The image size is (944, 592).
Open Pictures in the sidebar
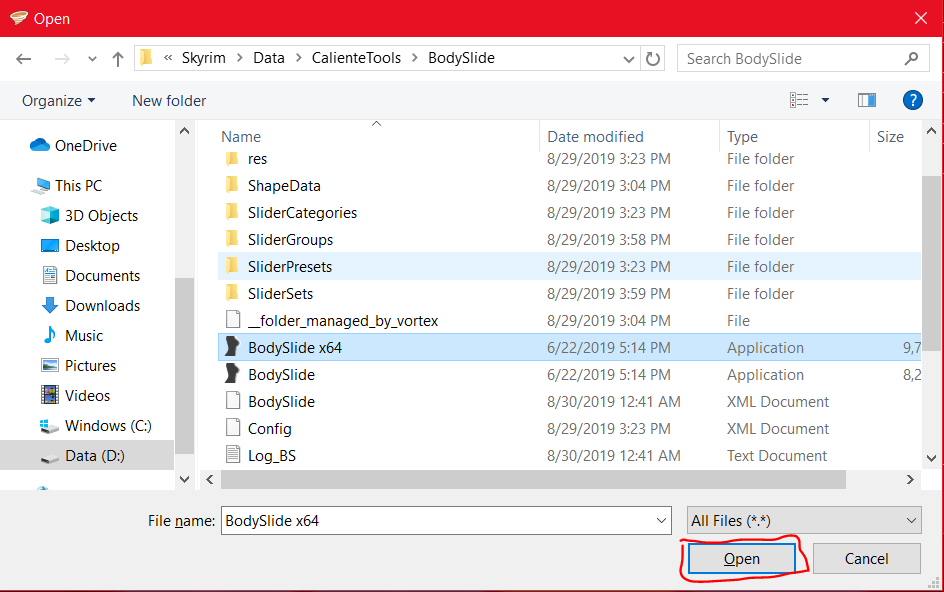(x=78, y=366)
